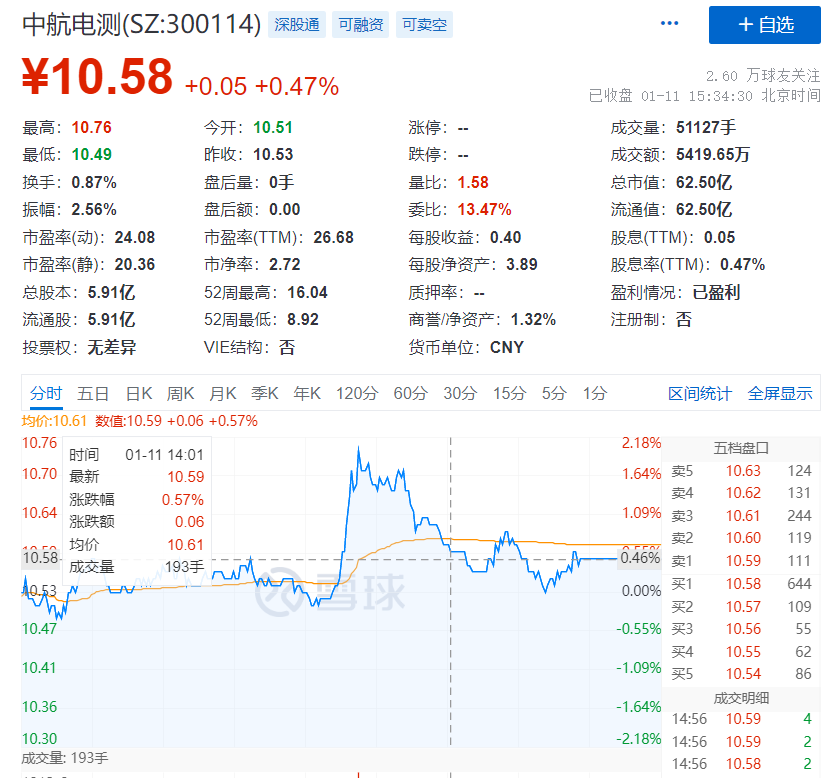Switch to the 五日 chart tab
Screen dimensions: 834x778
pos(93,394)
